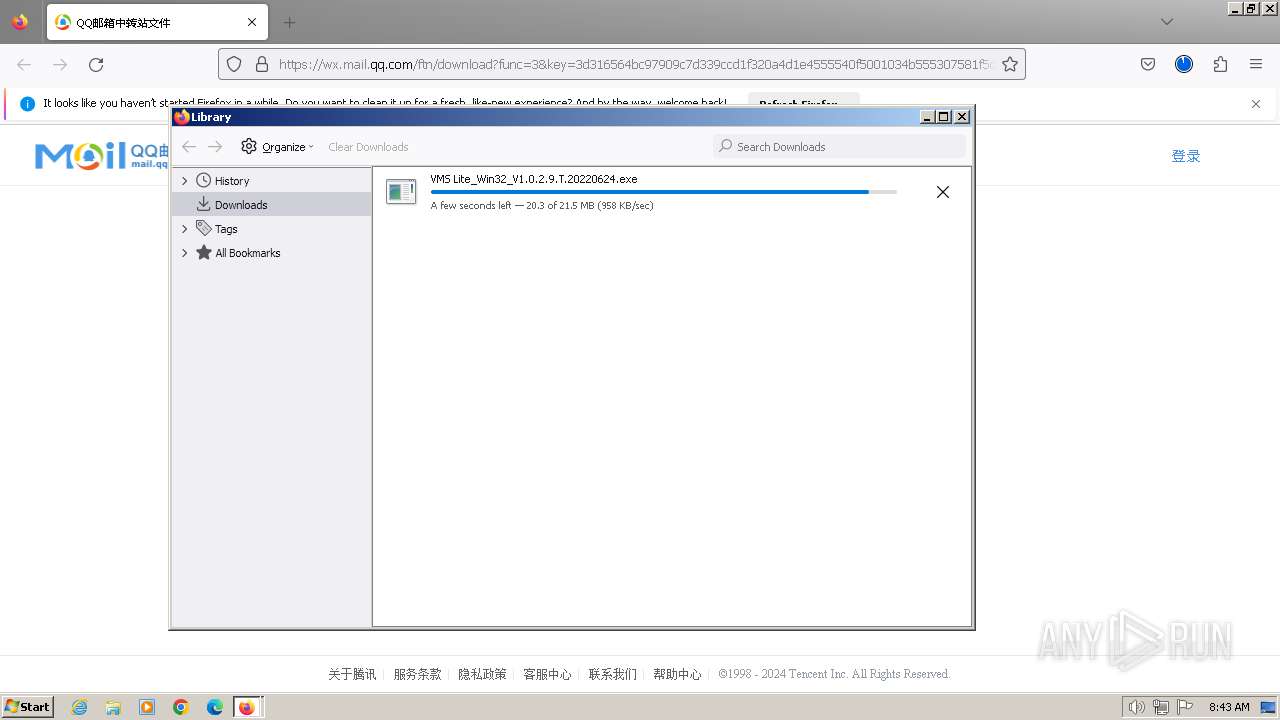View site security padlock info
The height and width of the screenshot is (720, 1280).
(262, 64)
